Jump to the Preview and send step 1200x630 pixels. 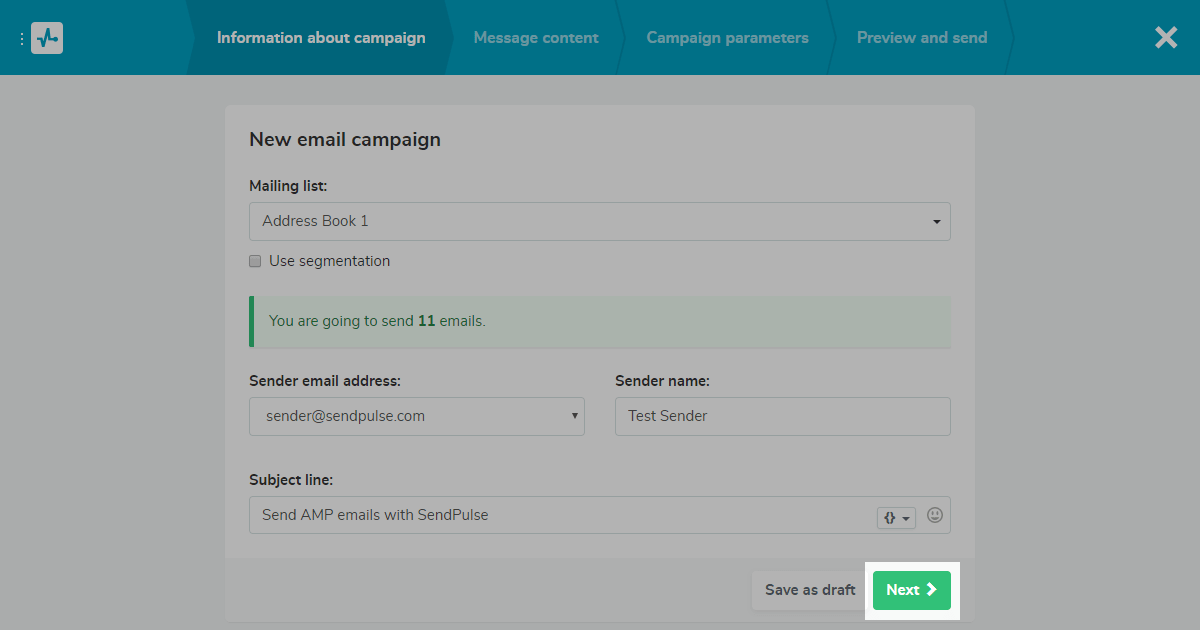(921, 38)
